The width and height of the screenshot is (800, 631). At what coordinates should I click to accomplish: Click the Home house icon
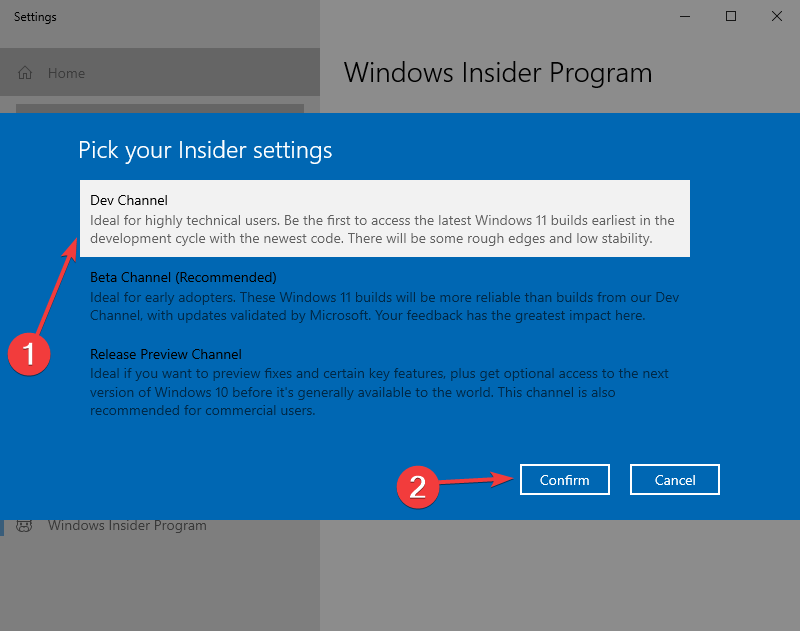(x=25, y=73)
